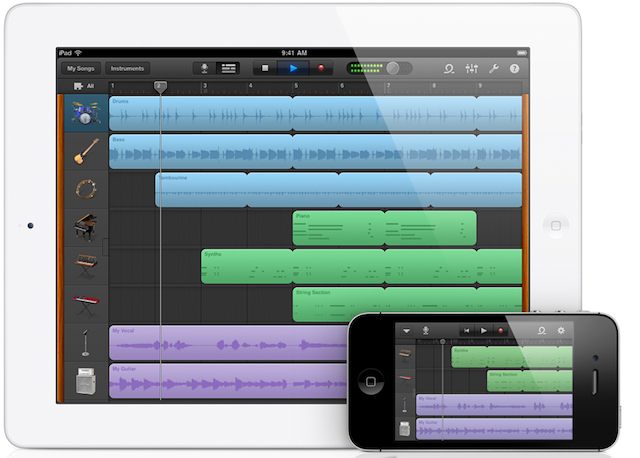Switch to tracks view button on iPad
The height and width of the screenshot is (458, 640).
click(x=228, y=69)
